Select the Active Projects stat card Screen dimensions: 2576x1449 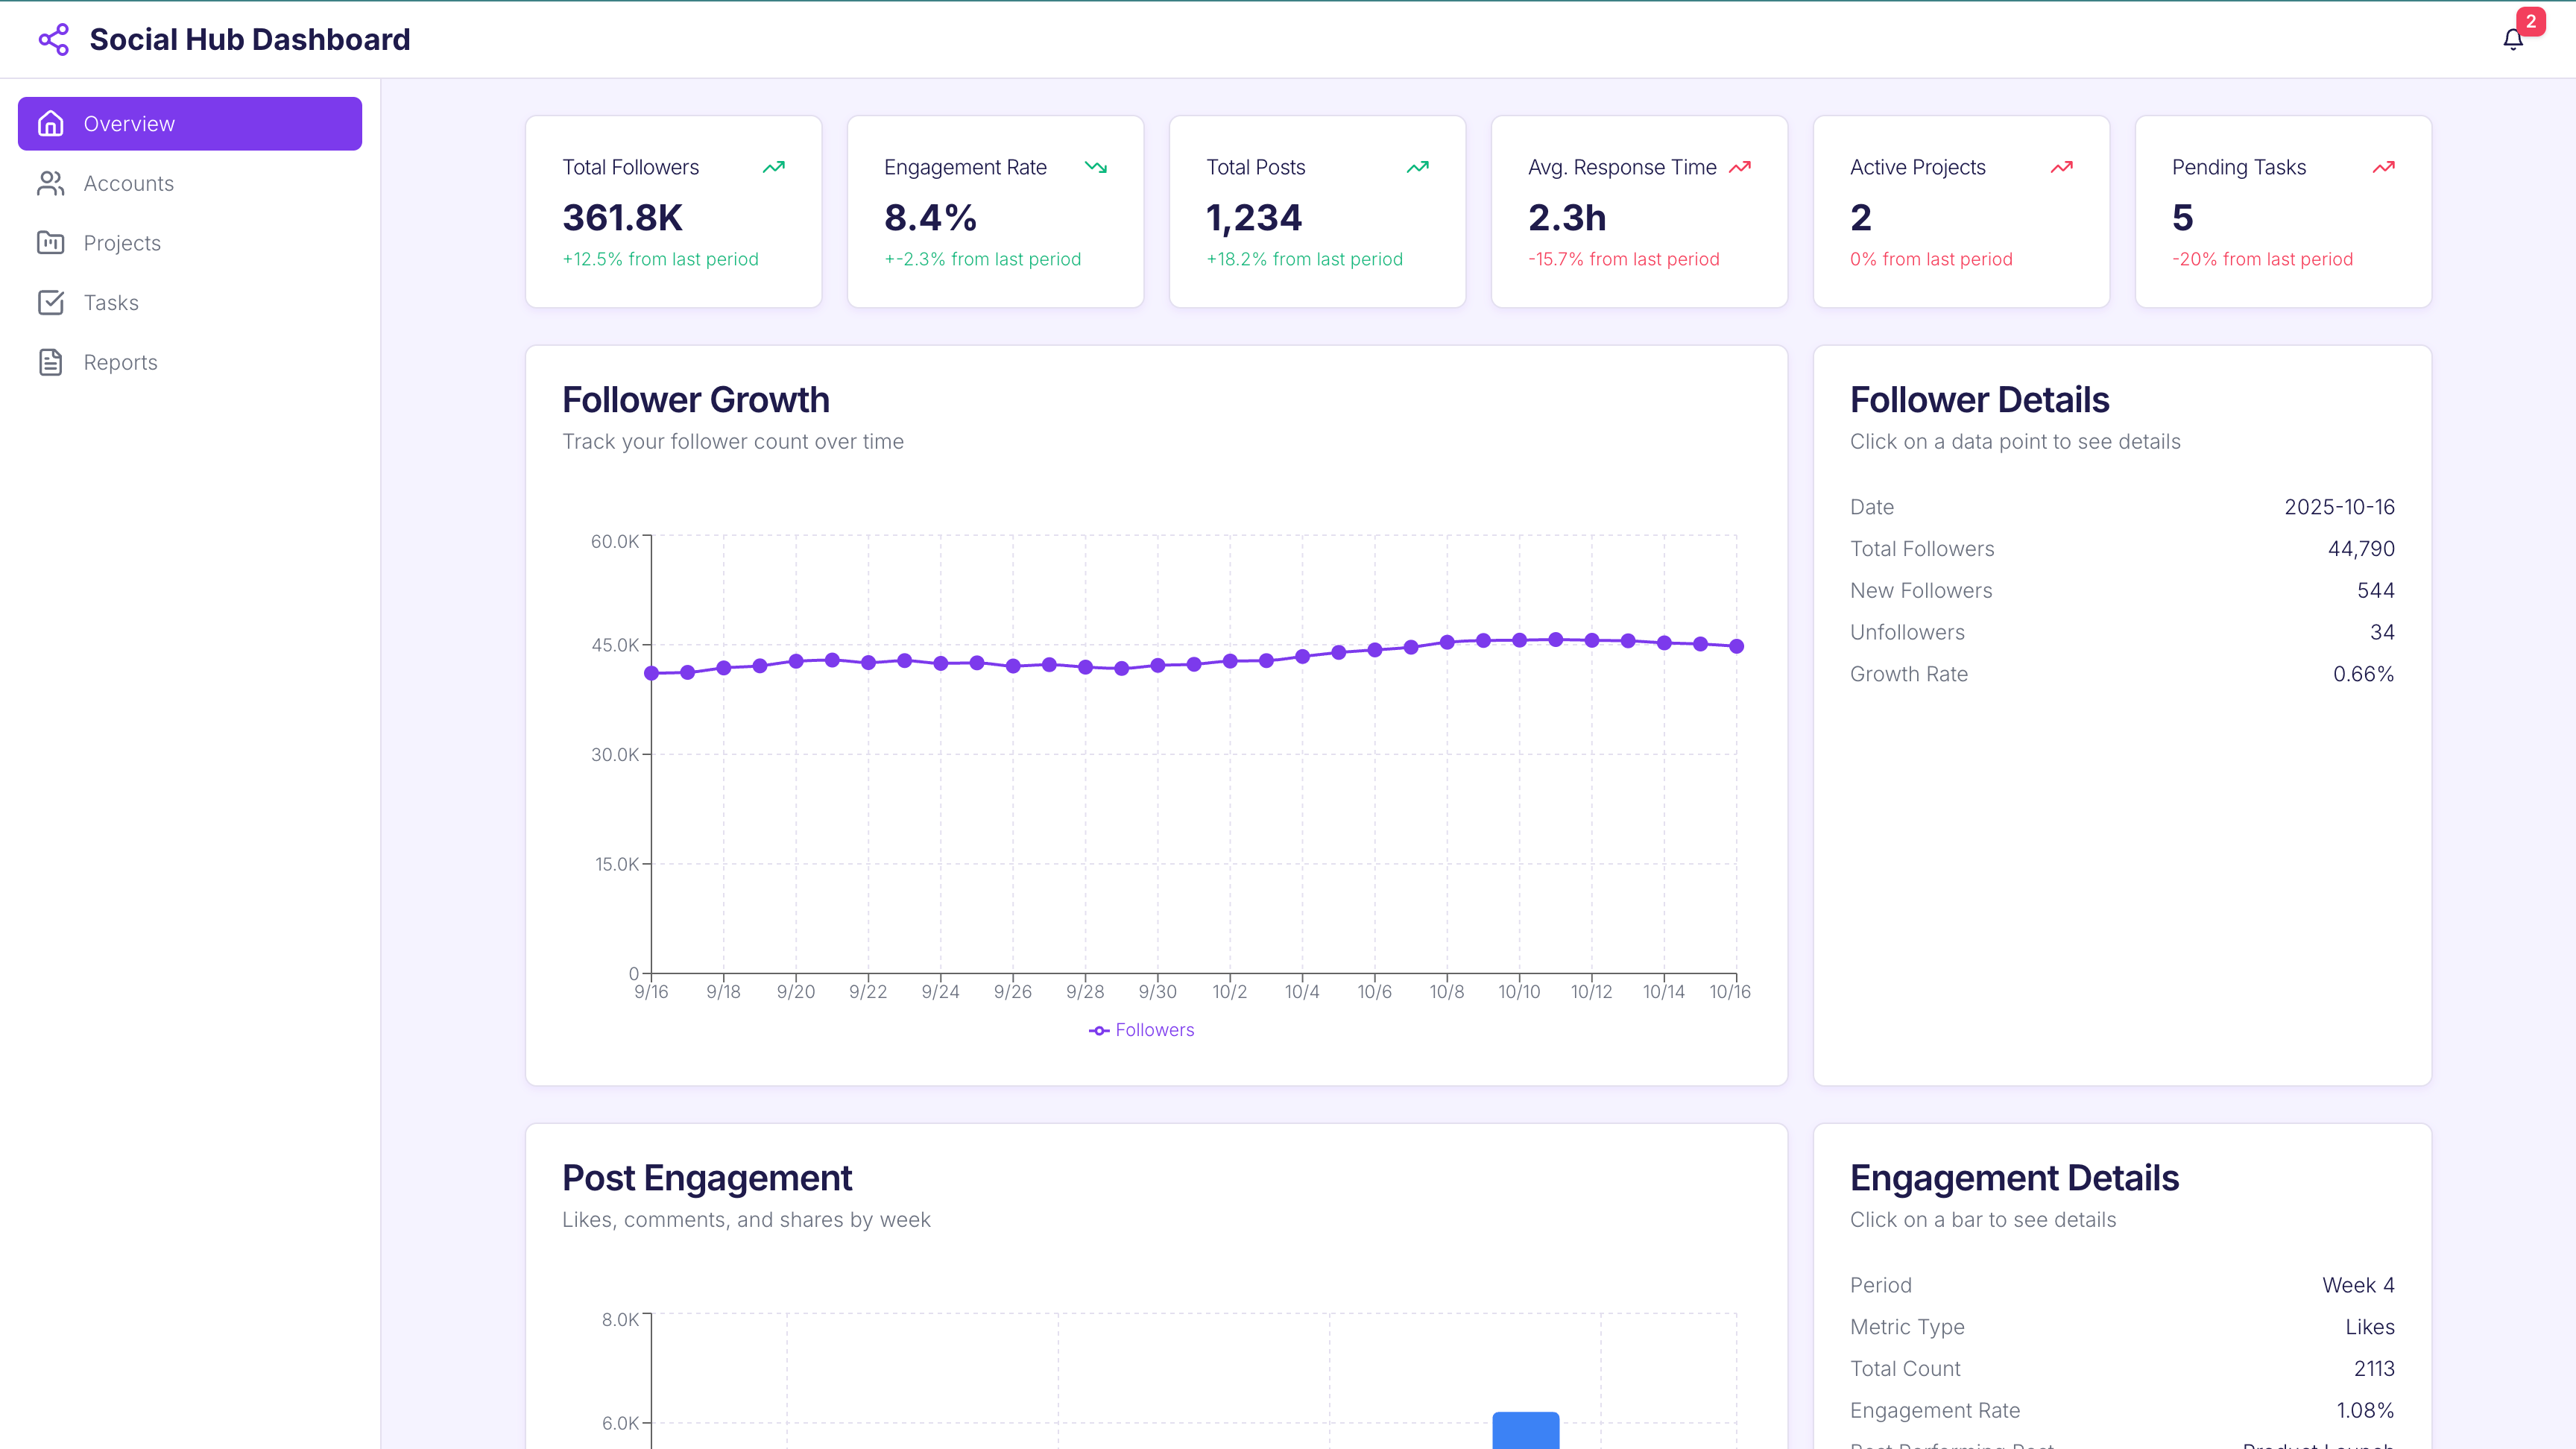pyautogui.click(x=1961, y=212)
